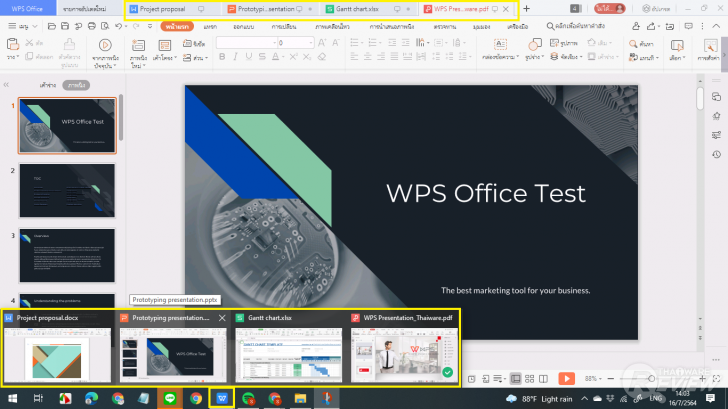The image size is (728, 409).
Task: Open Print Preview icon
Action: click(x=105, y=26)
